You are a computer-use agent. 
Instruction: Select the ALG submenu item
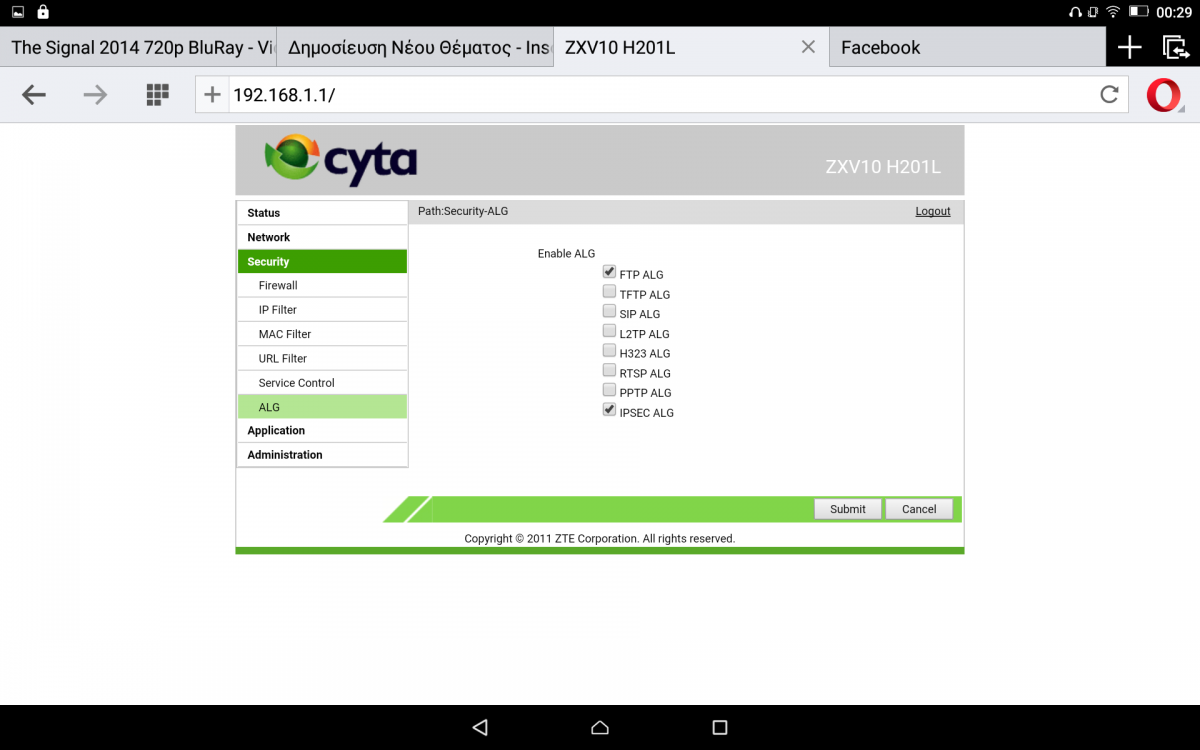point(322,407)
